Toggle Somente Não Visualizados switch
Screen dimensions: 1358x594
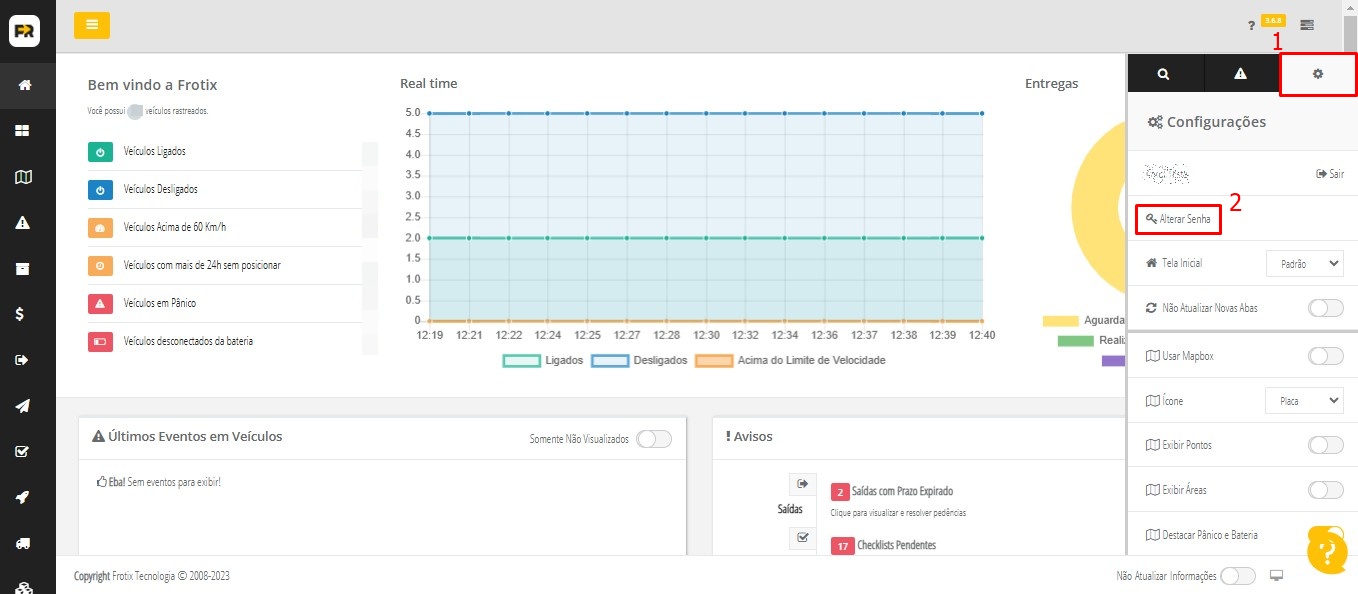click(654, 438)
